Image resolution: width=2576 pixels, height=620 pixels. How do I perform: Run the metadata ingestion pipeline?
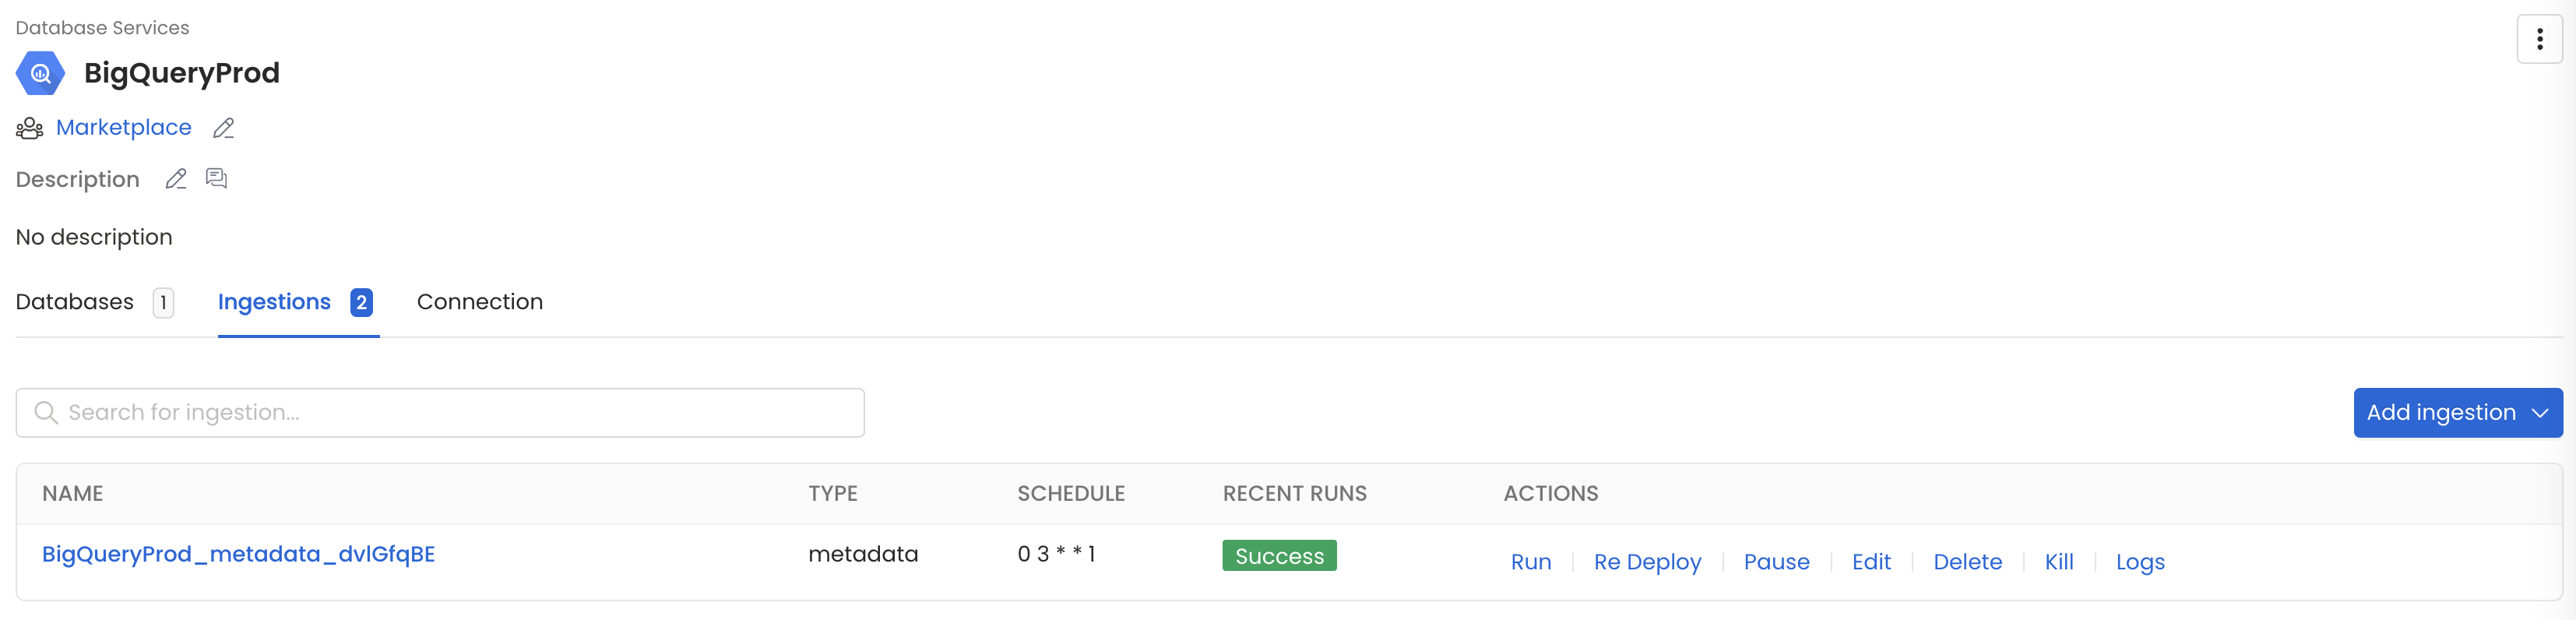pos(1530,562)
